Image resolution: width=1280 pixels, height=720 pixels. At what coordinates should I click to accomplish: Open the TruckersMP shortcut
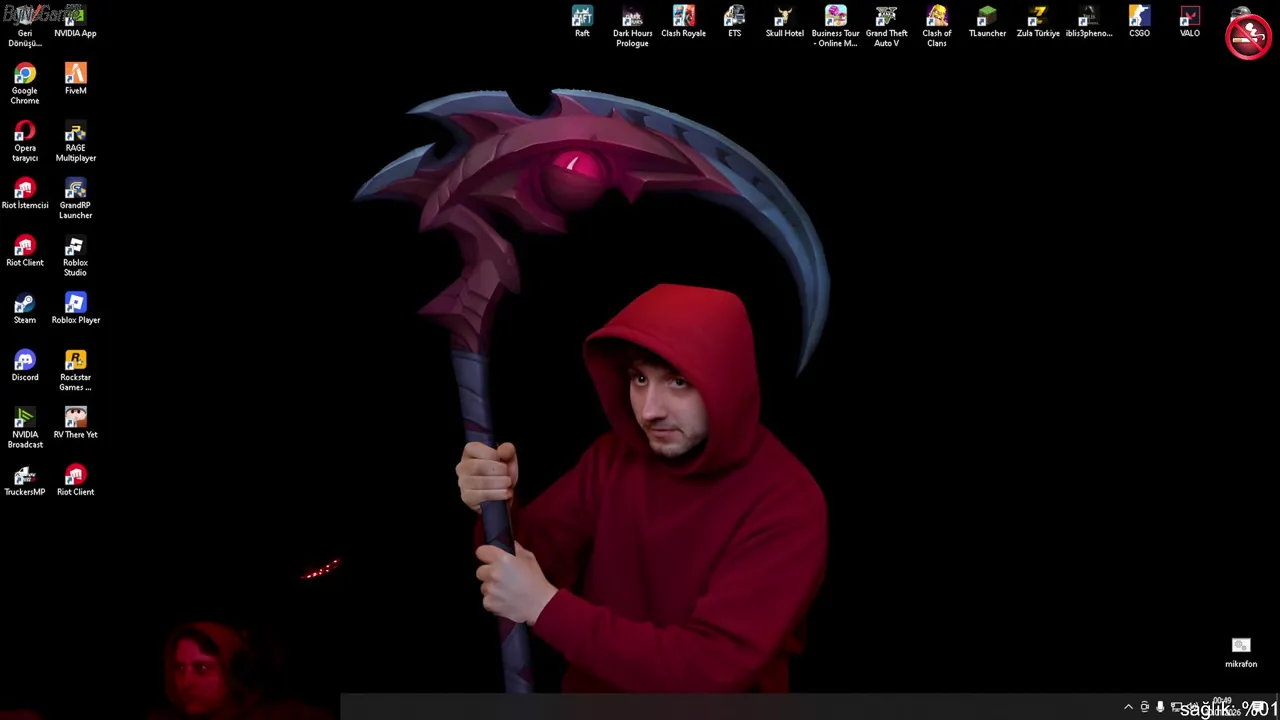coord(25,480)
